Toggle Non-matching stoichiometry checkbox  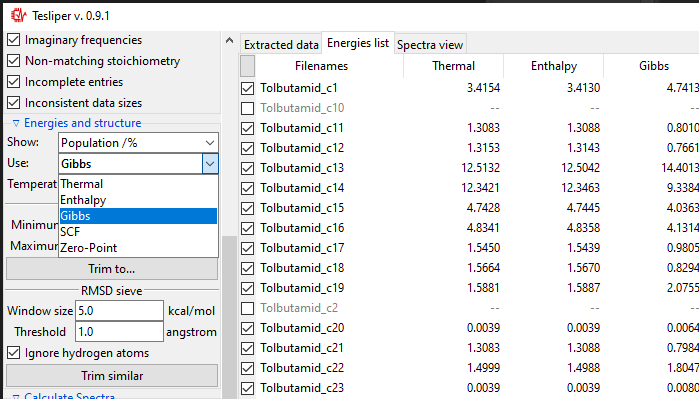tap(14, 61)
